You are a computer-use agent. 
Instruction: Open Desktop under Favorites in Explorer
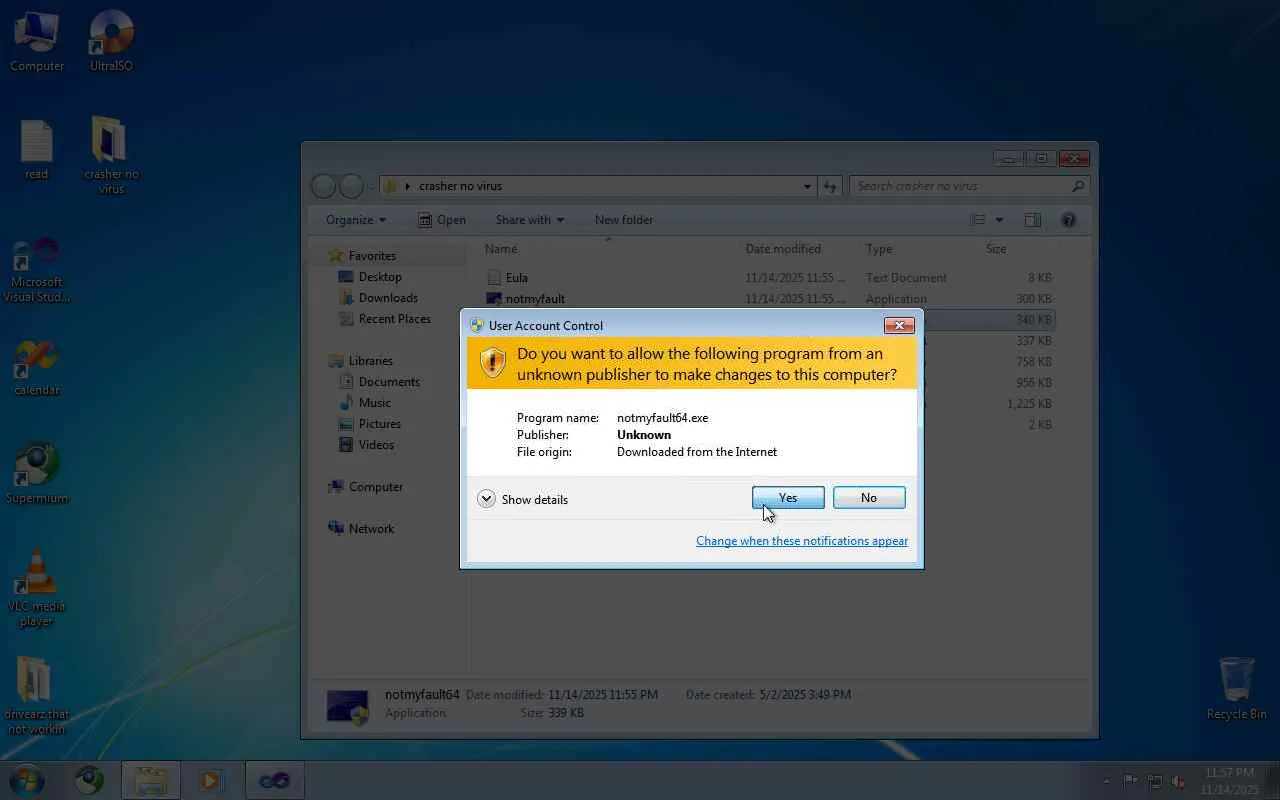click(x=370, y=277)
